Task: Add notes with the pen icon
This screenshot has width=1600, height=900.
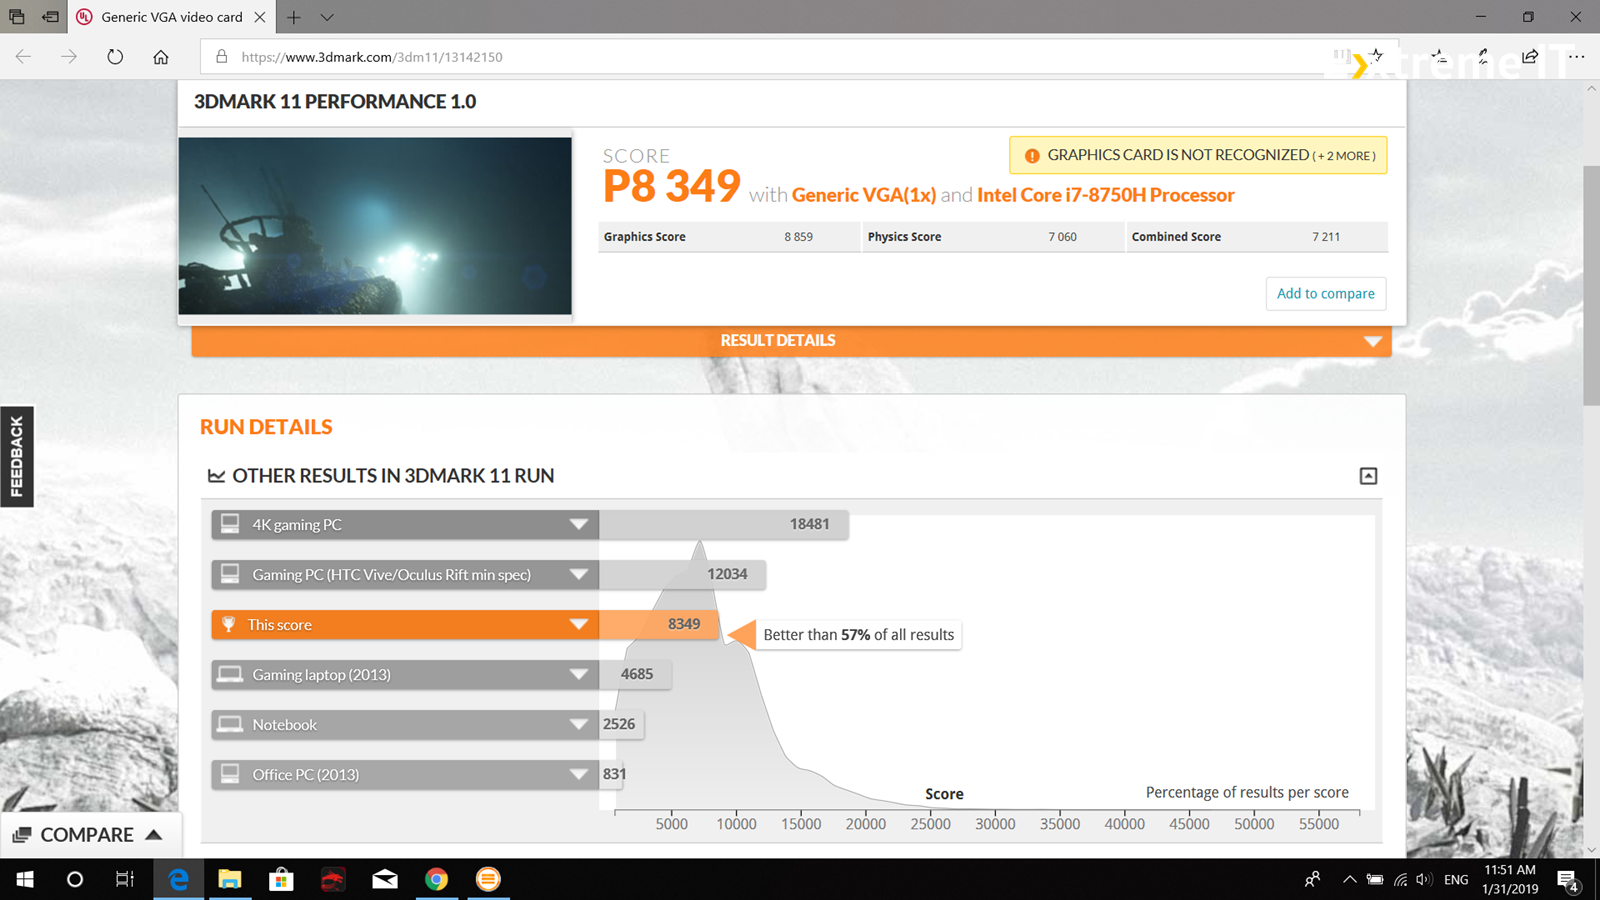Action: tap(1483, 57)
